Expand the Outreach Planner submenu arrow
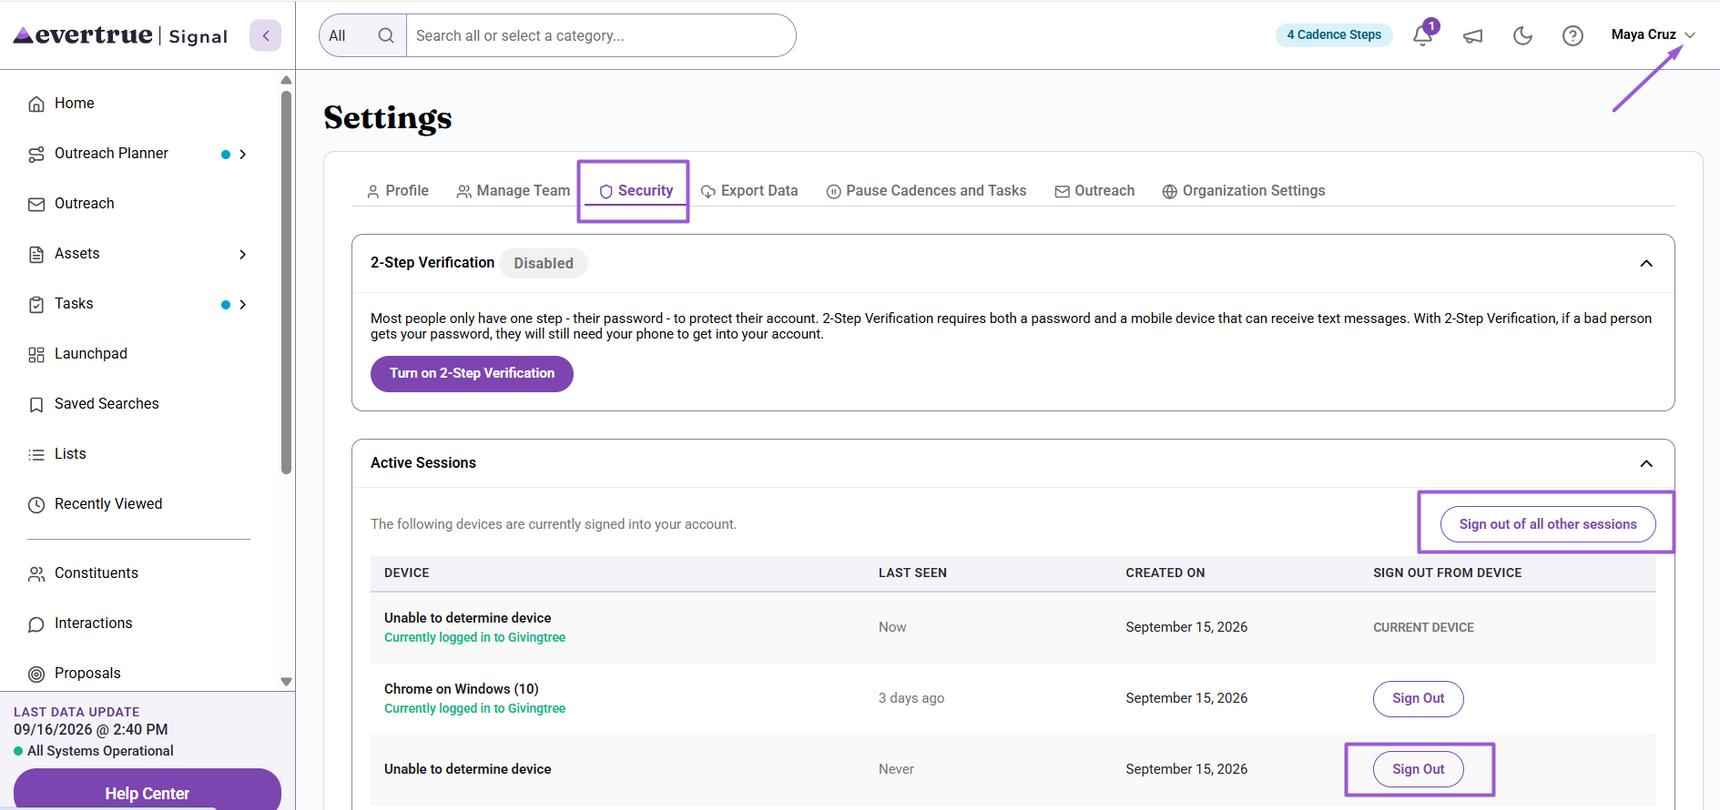 pos(242,154)
